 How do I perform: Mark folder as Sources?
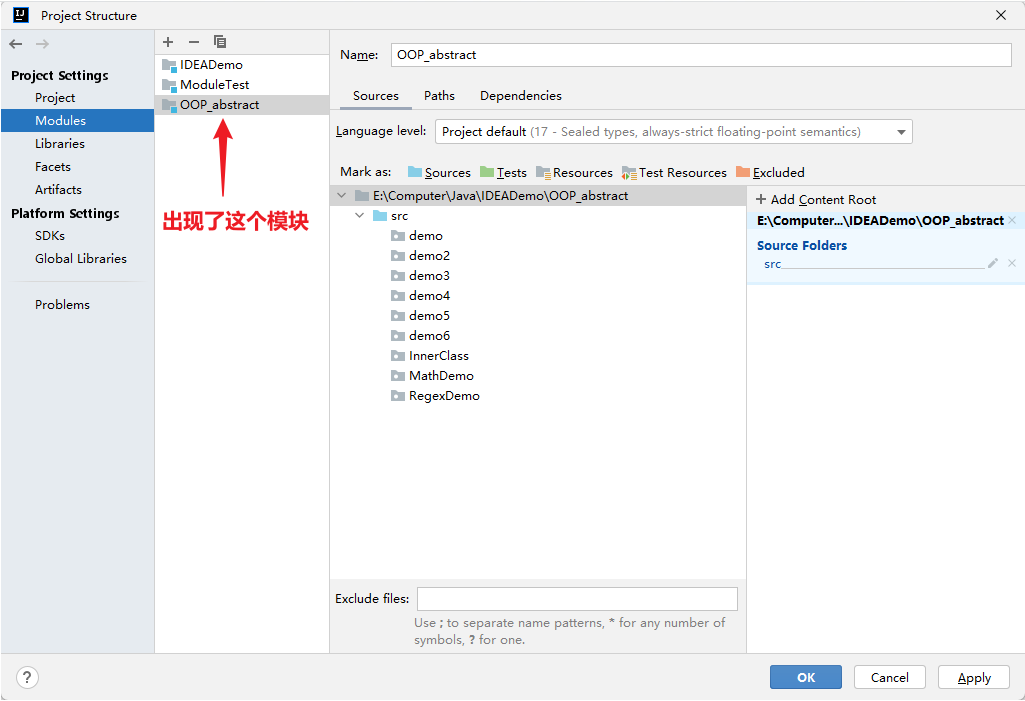pos(439,173)
